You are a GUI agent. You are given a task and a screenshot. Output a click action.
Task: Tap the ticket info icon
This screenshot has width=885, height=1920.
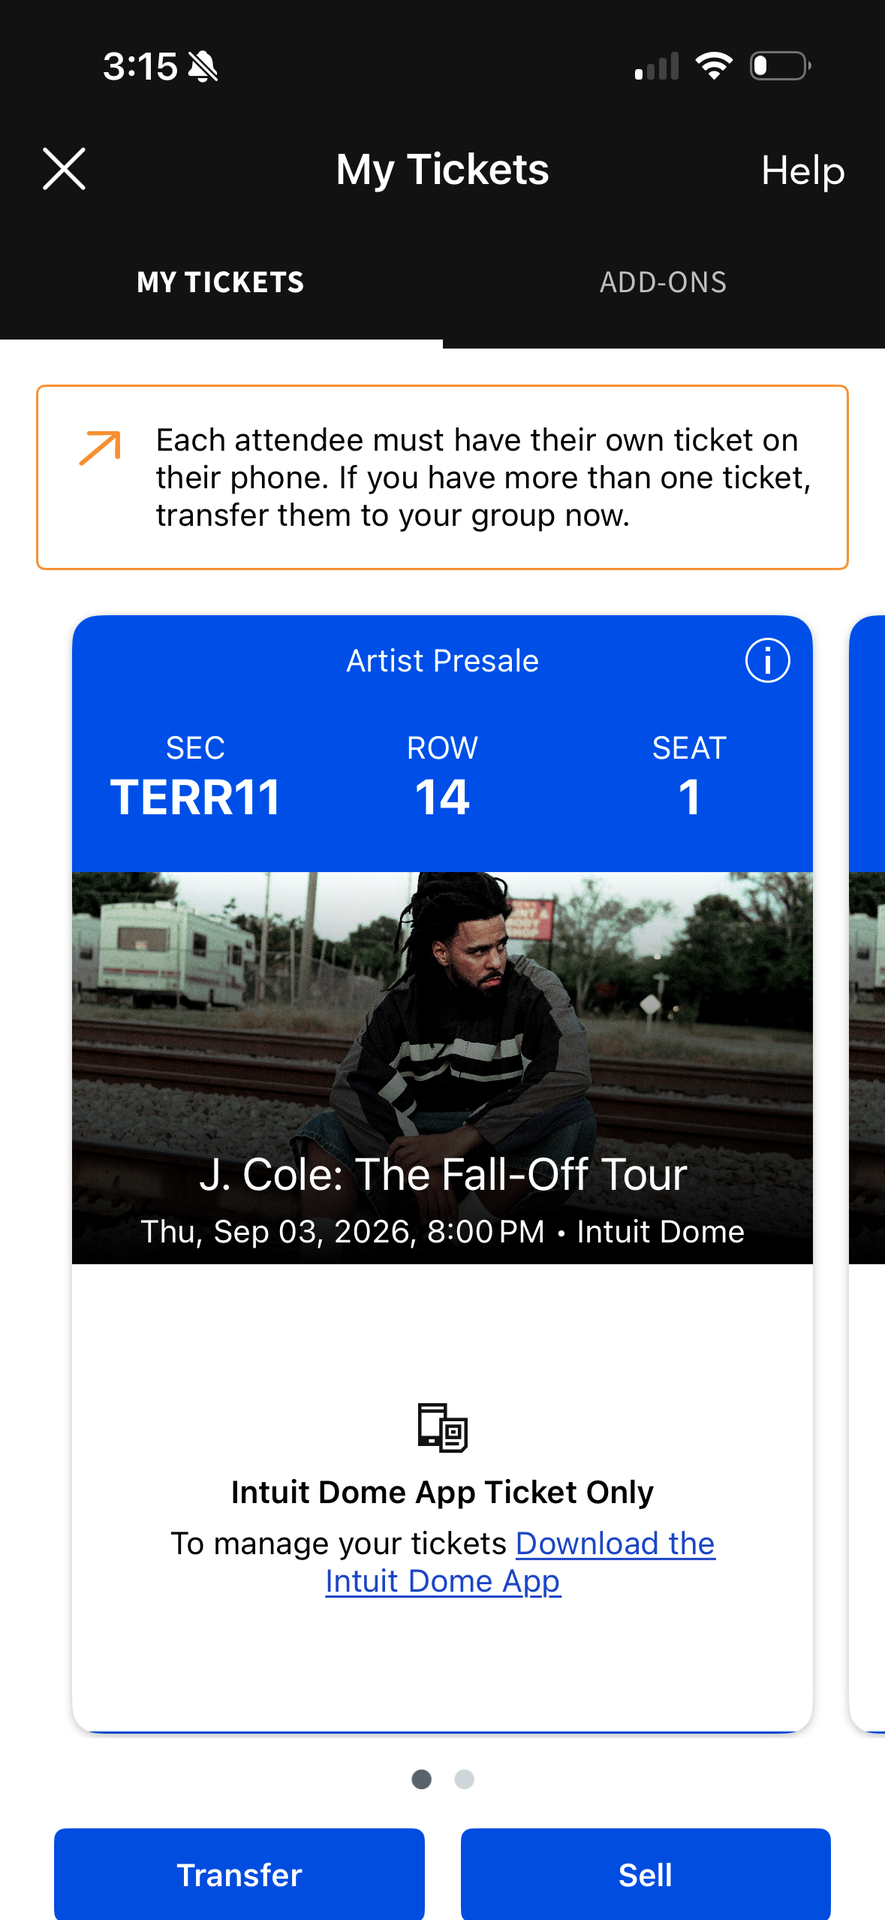pyautogui.click(x=767, y=661)
